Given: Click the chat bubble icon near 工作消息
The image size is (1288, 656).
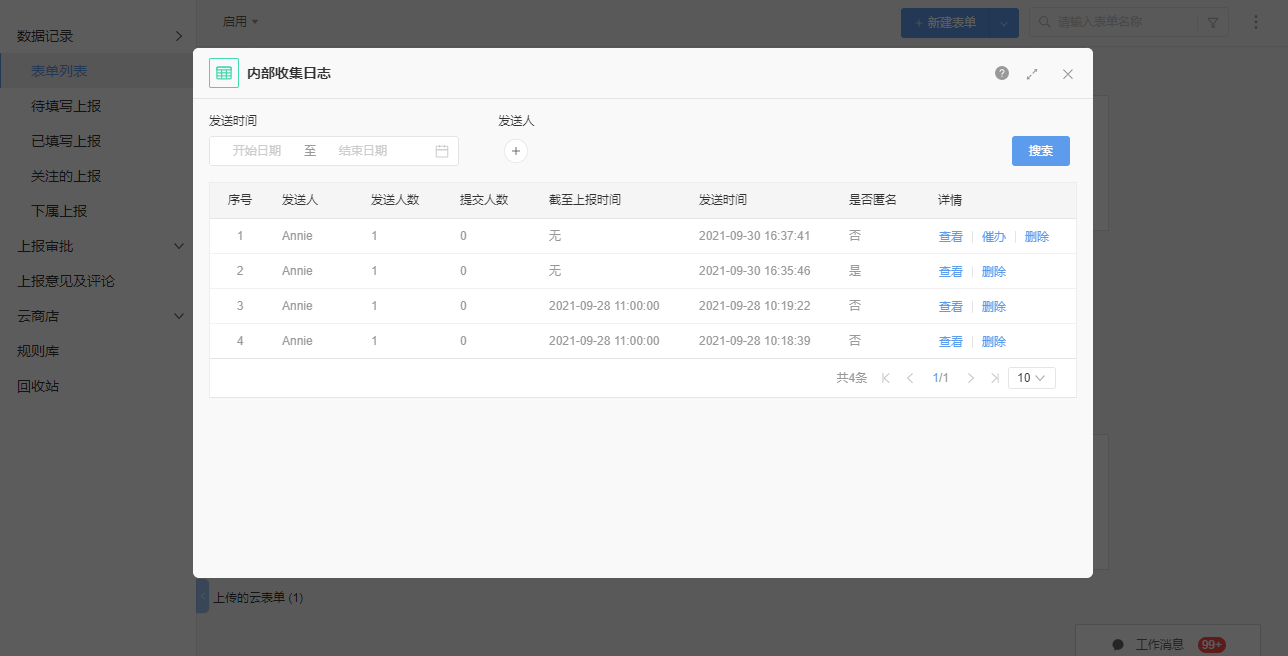Looking at the screenshot, I should [1118, 645].
